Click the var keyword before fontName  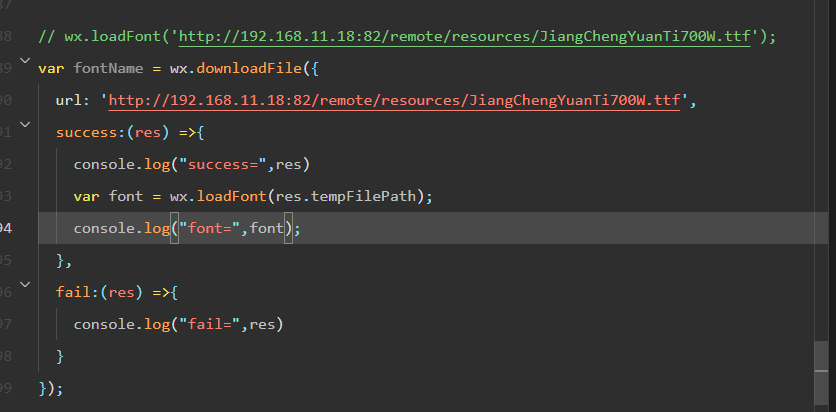coord(50,69)
